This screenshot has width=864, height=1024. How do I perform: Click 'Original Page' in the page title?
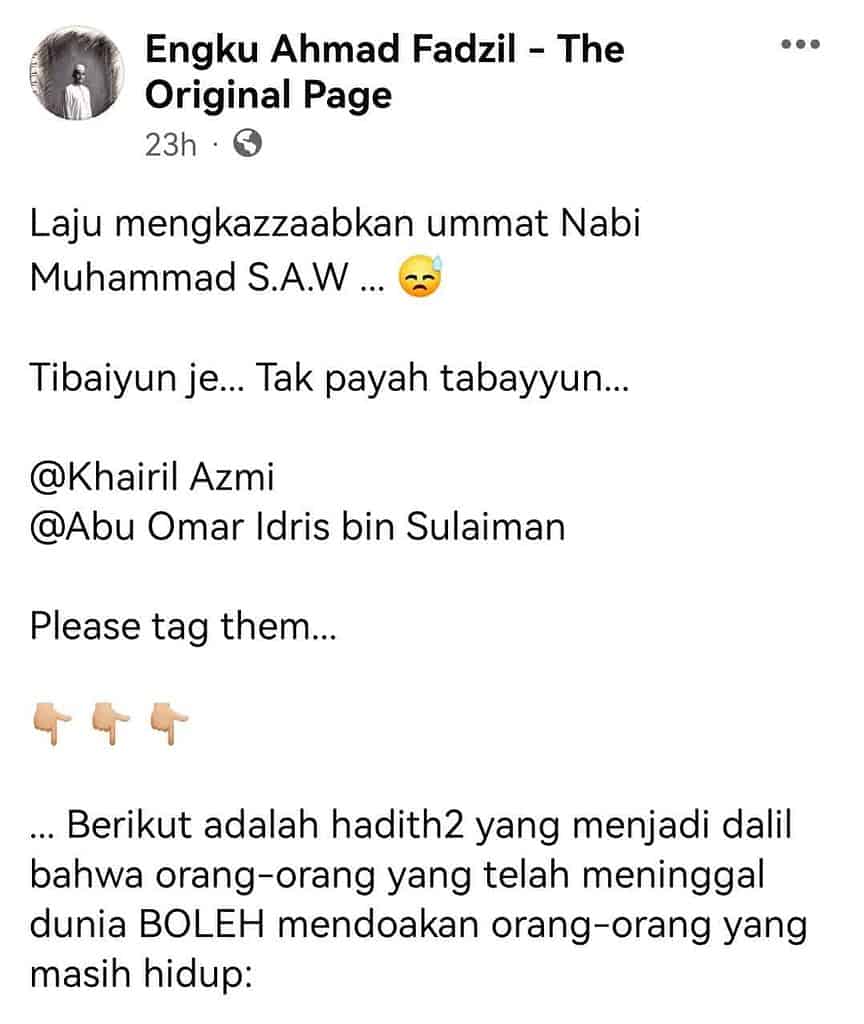tap(268, 95)
